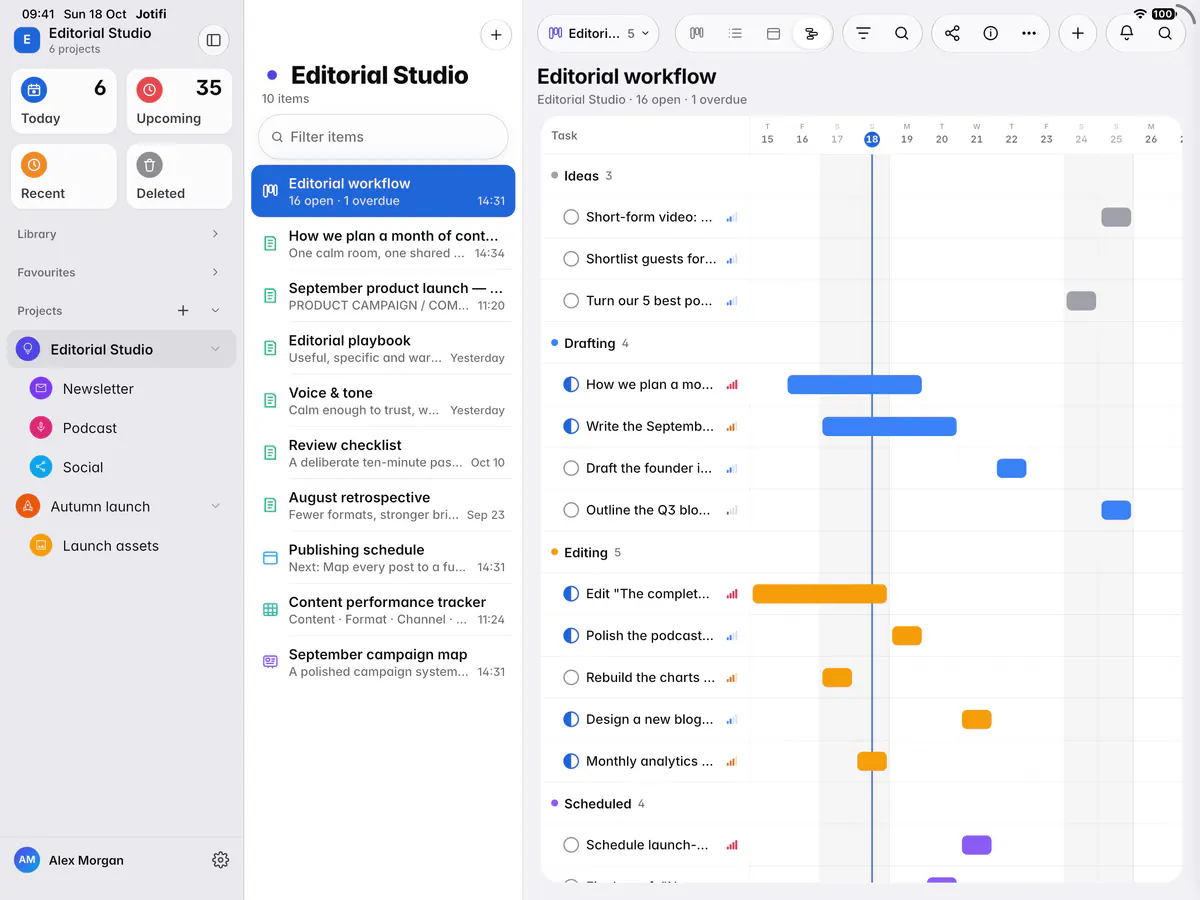
Task: Collapse the Scheduled group
Action: [597, 804]
